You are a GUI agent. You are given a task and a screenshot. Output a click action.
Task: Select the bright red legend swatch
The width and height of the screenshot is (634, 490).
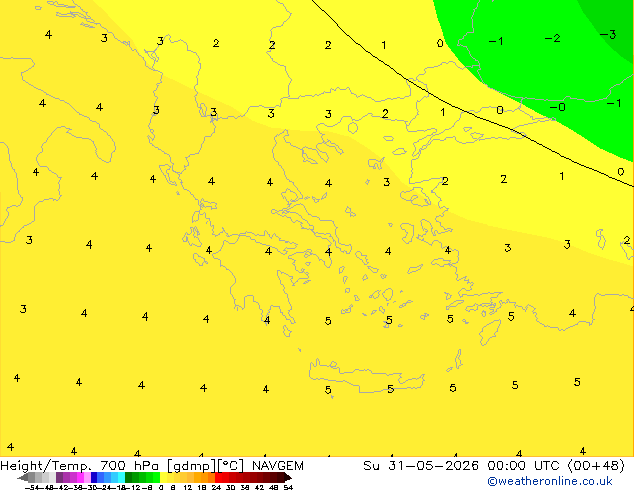[218, 477]
